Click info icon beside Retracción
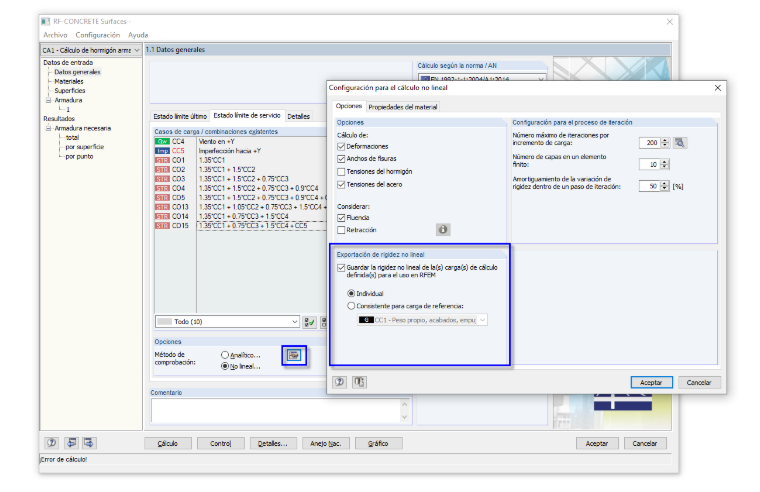Screen dimensions: 760x492 tap(443, 229)
